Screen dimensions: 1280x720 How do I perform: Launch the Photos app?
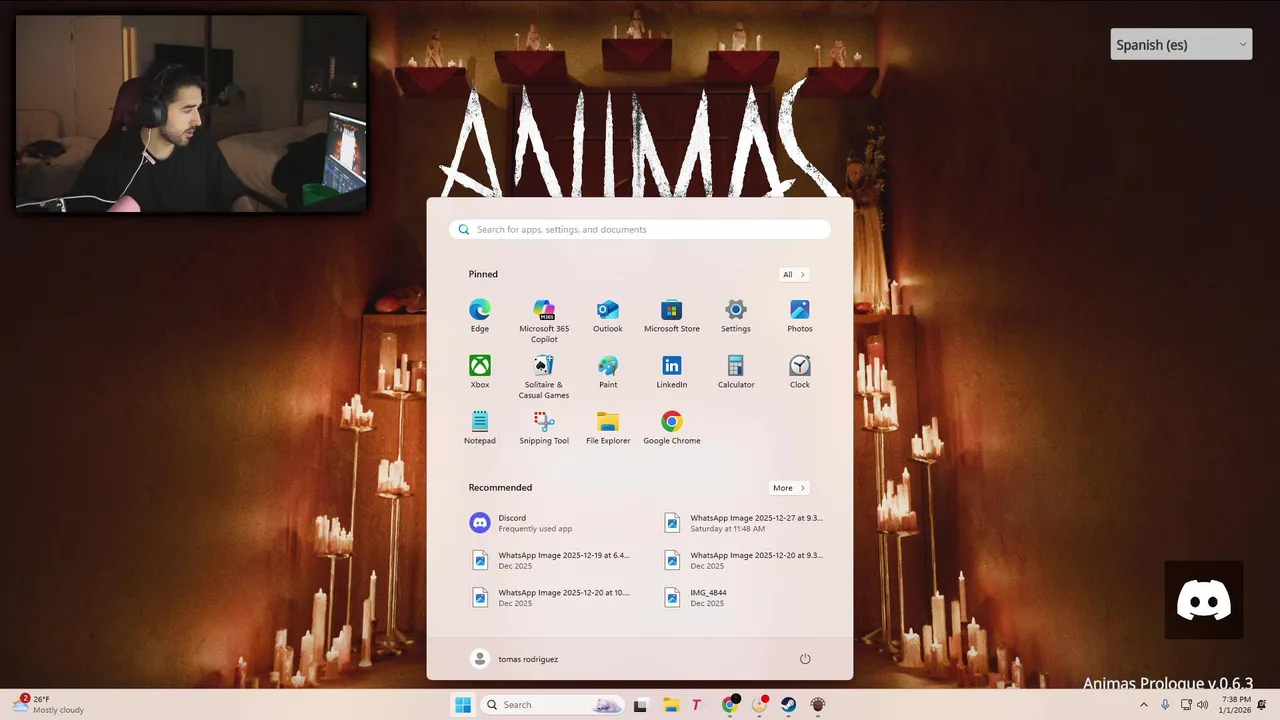pos(800,315)
